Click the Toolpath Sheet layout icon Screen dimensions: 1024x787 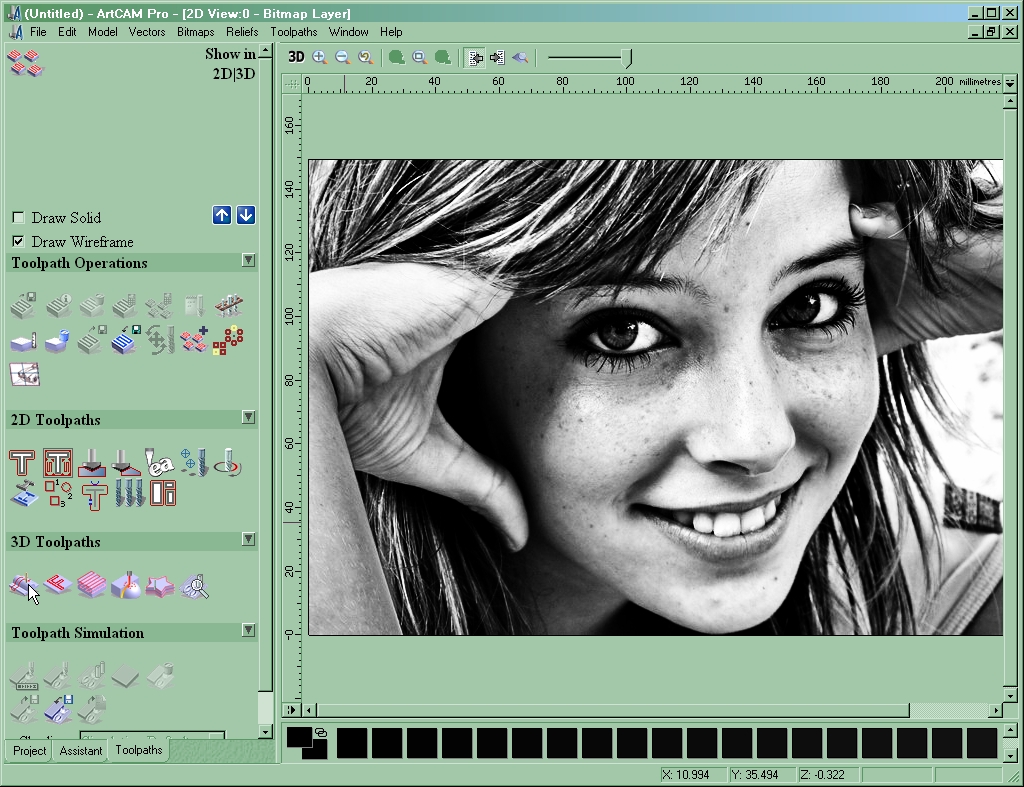point(25,375)
